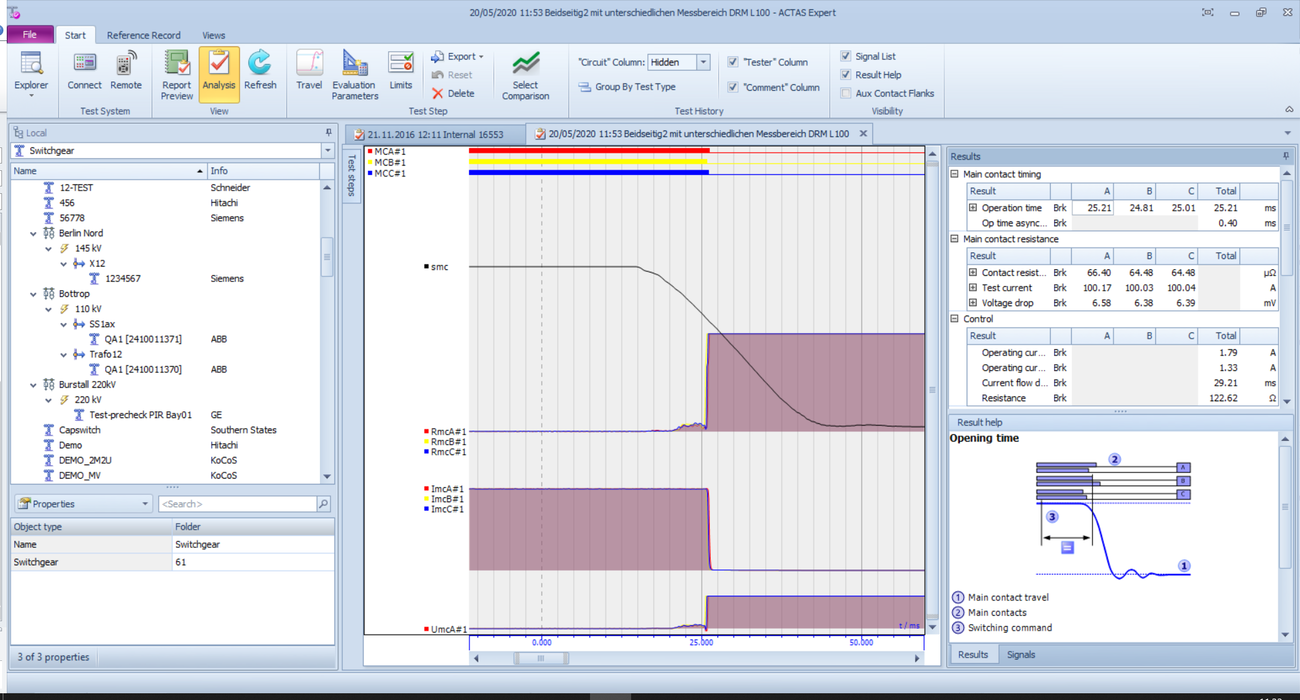Image resolution: width=1300 pixels, height=700 pixels.
Task: Pin the Local explorer panel
Action: tap(328, 132)
